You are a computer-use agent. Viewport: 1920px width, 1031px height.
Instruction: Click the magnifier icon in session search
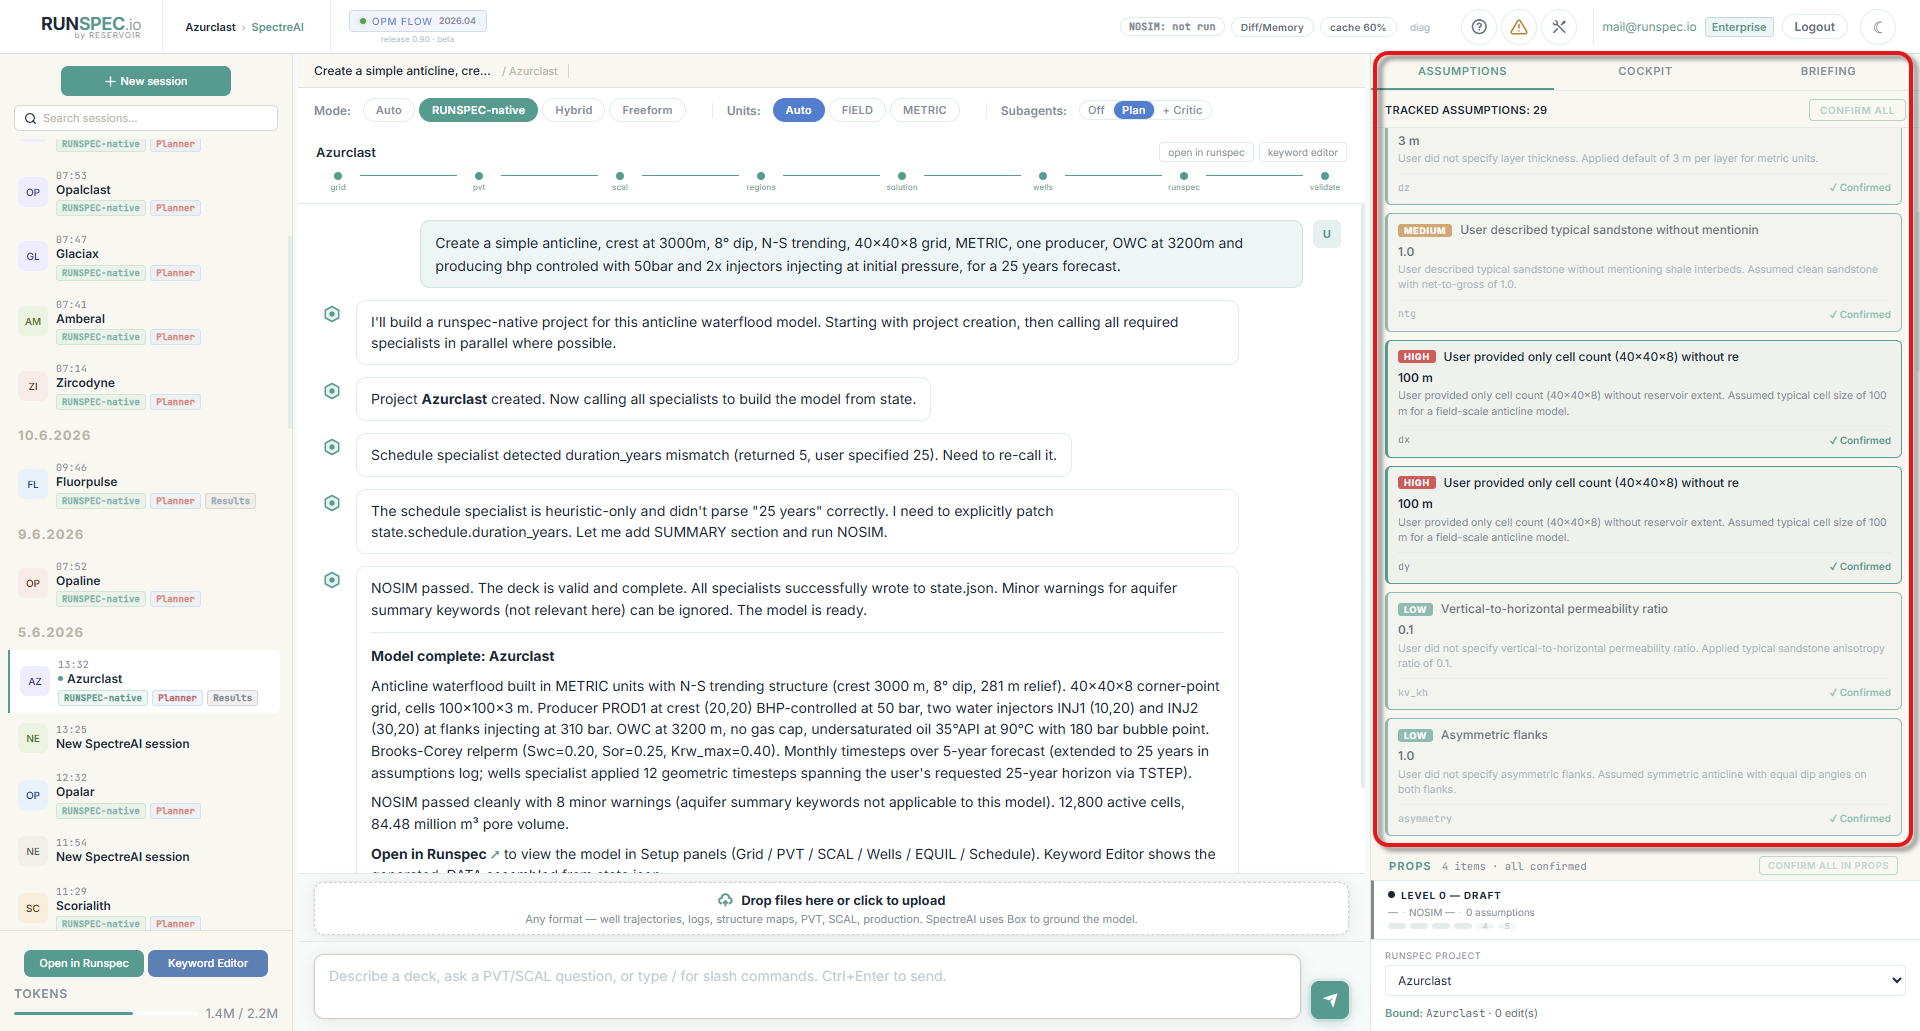coord(31,118)
